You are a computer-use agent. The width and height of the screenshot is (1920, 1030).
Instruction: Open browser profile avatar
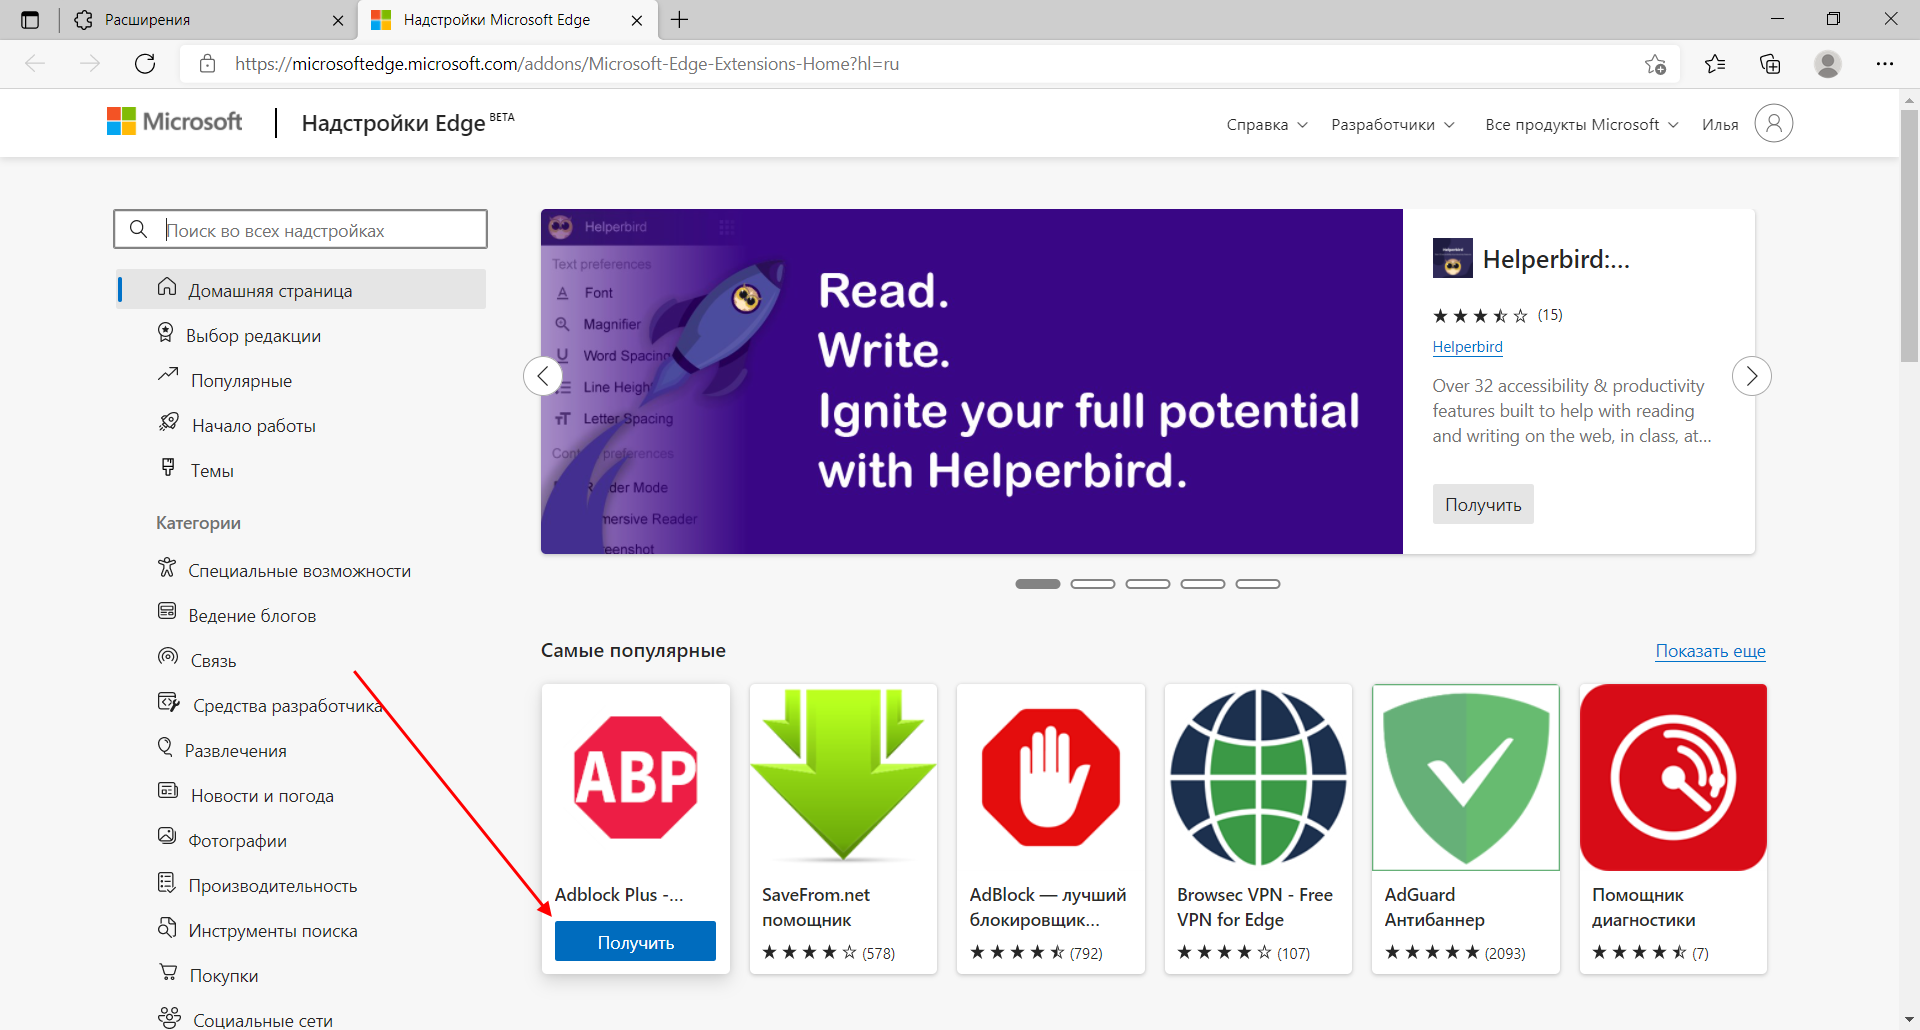tap(1828, 64)
